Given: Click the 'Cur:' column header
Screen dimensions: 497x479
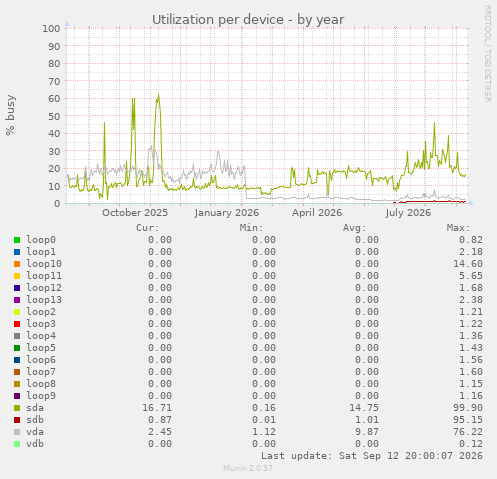Looking at the screenshot, I should 148,228.
